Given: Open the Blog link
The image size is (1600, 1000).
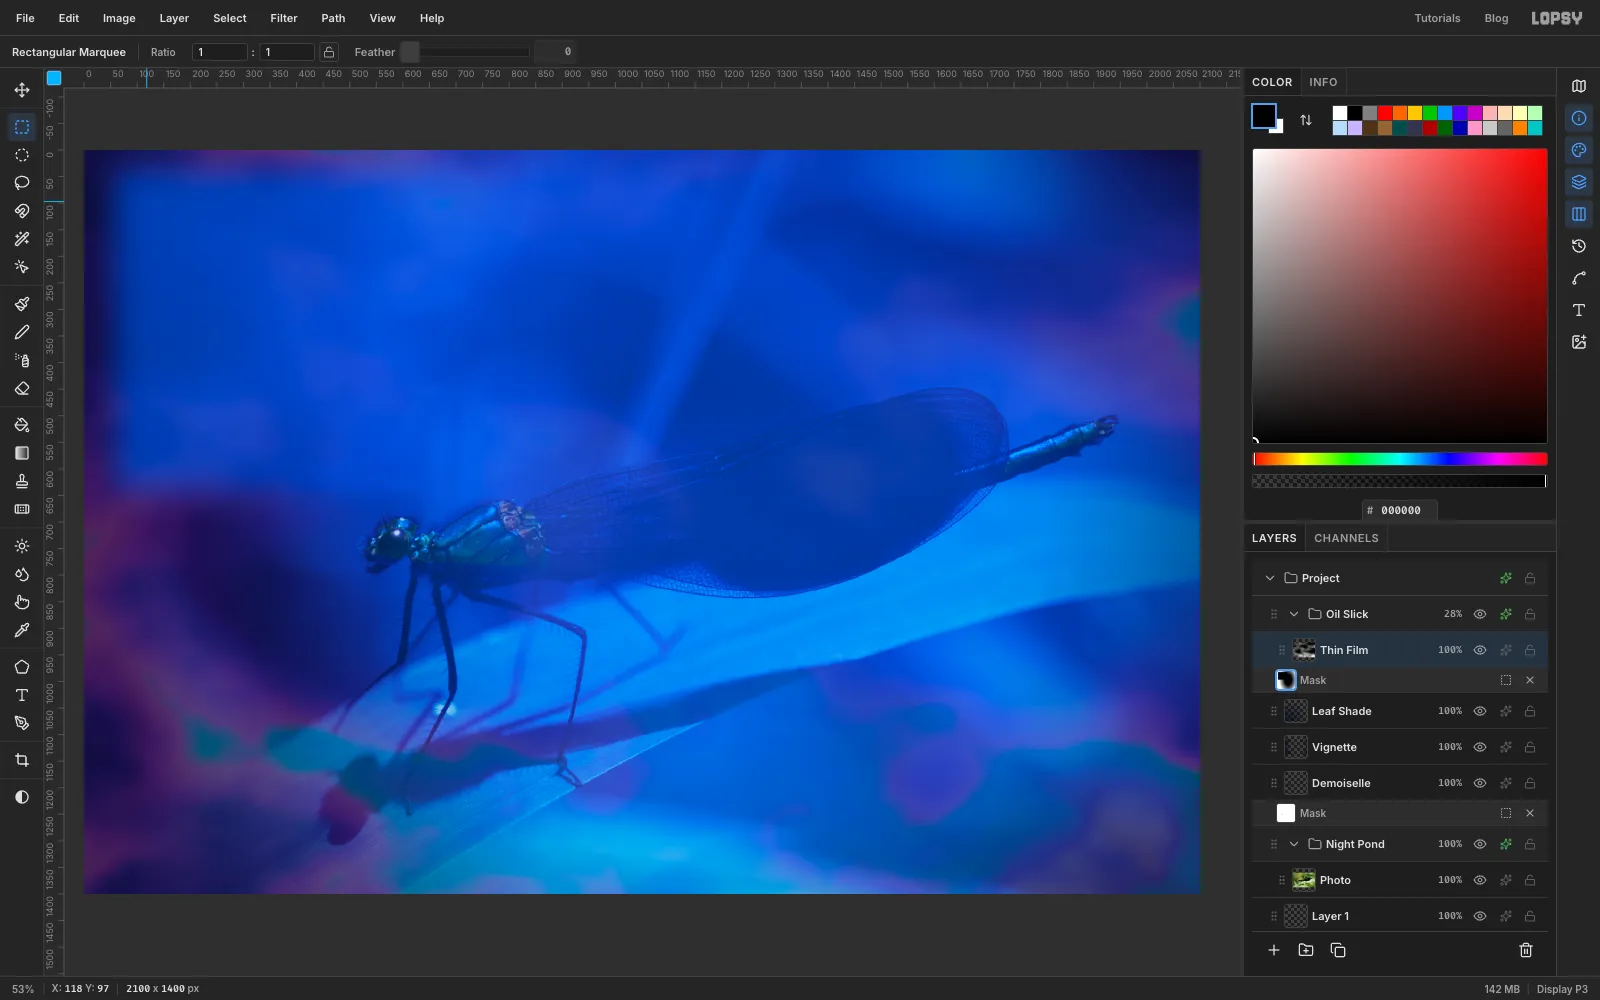Looking at the screenshot, I should point(1496,18).
